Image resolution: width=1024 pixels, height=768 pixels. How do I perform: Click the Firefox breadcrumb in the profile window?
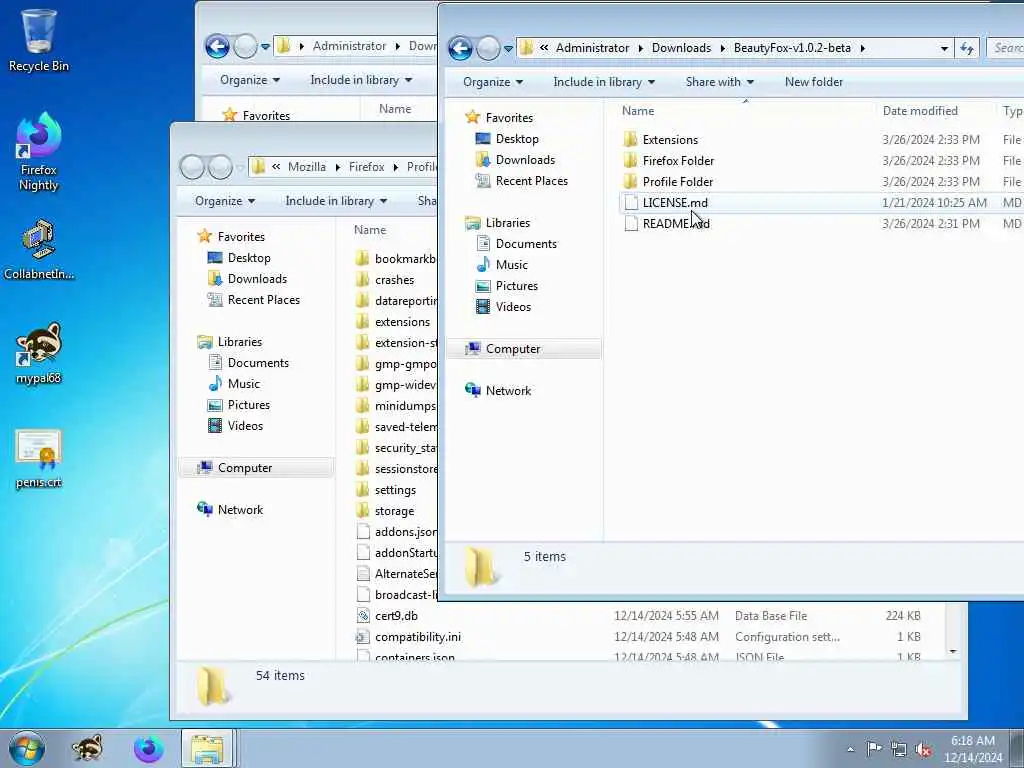[x=366, y=167]
